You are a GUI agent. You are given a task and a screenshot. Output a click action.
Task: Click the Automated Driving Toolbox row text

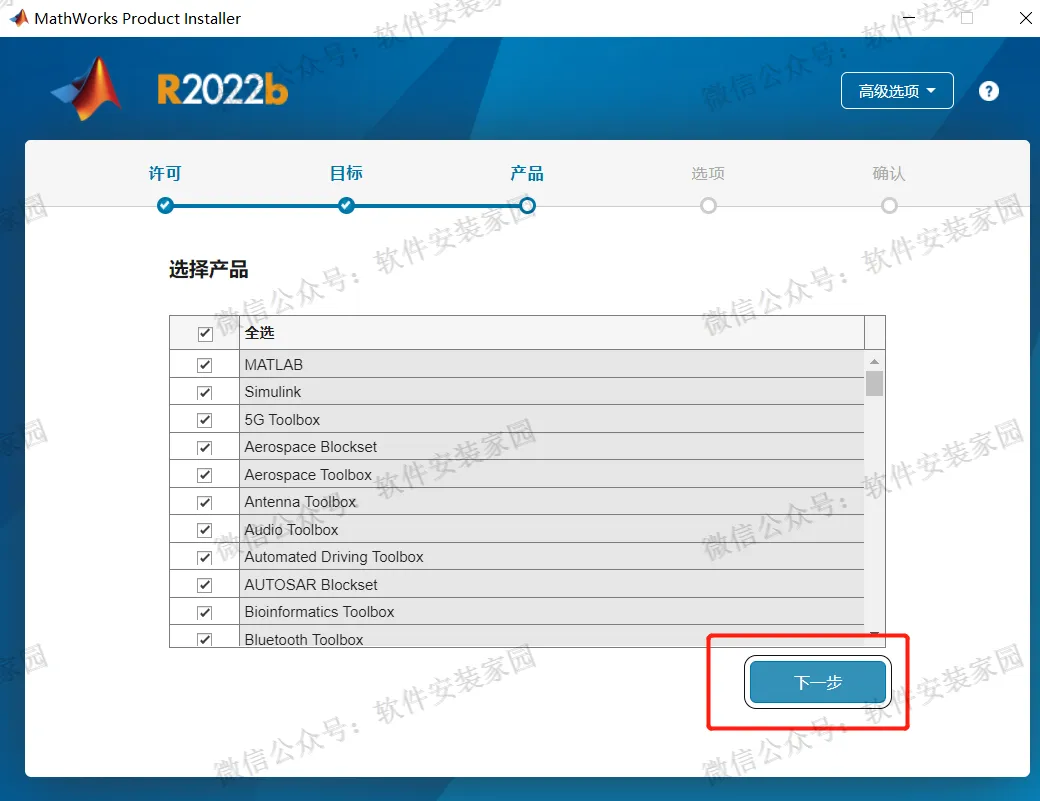[334, 558]
